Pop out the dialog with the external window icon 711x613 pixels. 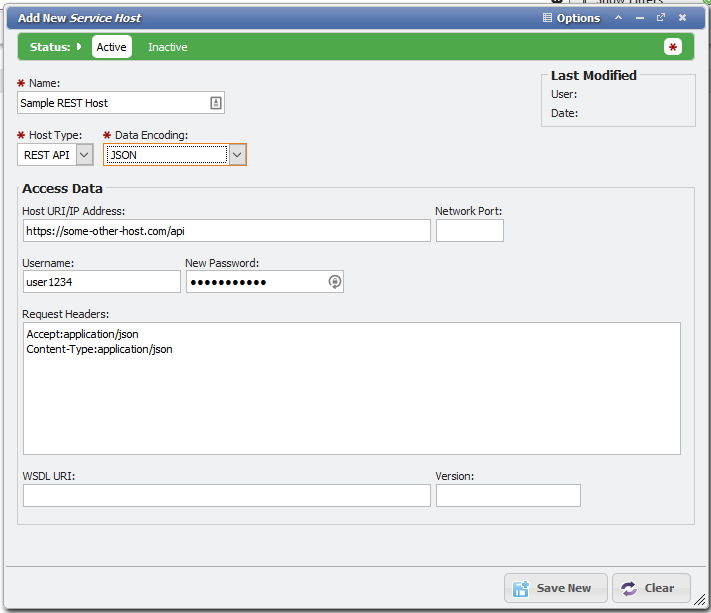point(661,18)
